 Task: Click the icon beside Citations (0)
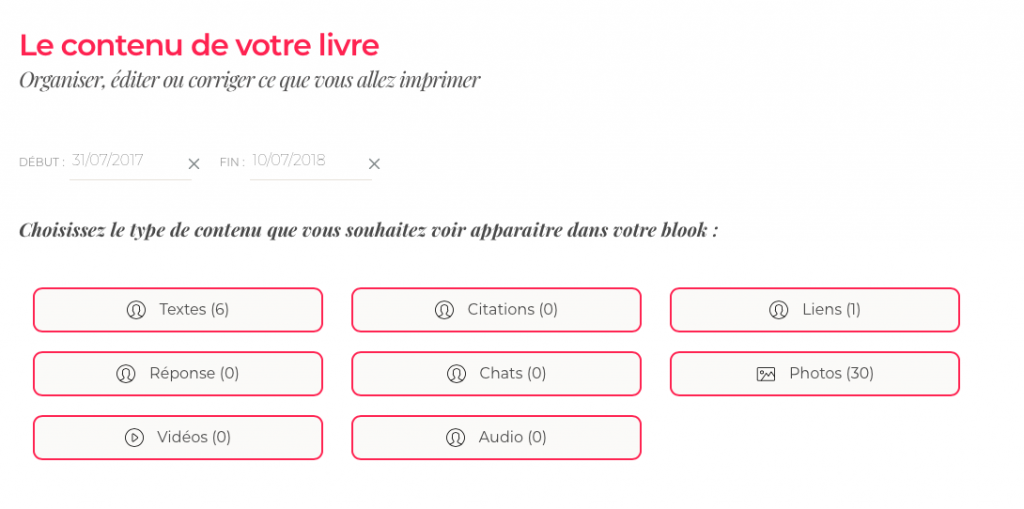(x=444, y=310)
